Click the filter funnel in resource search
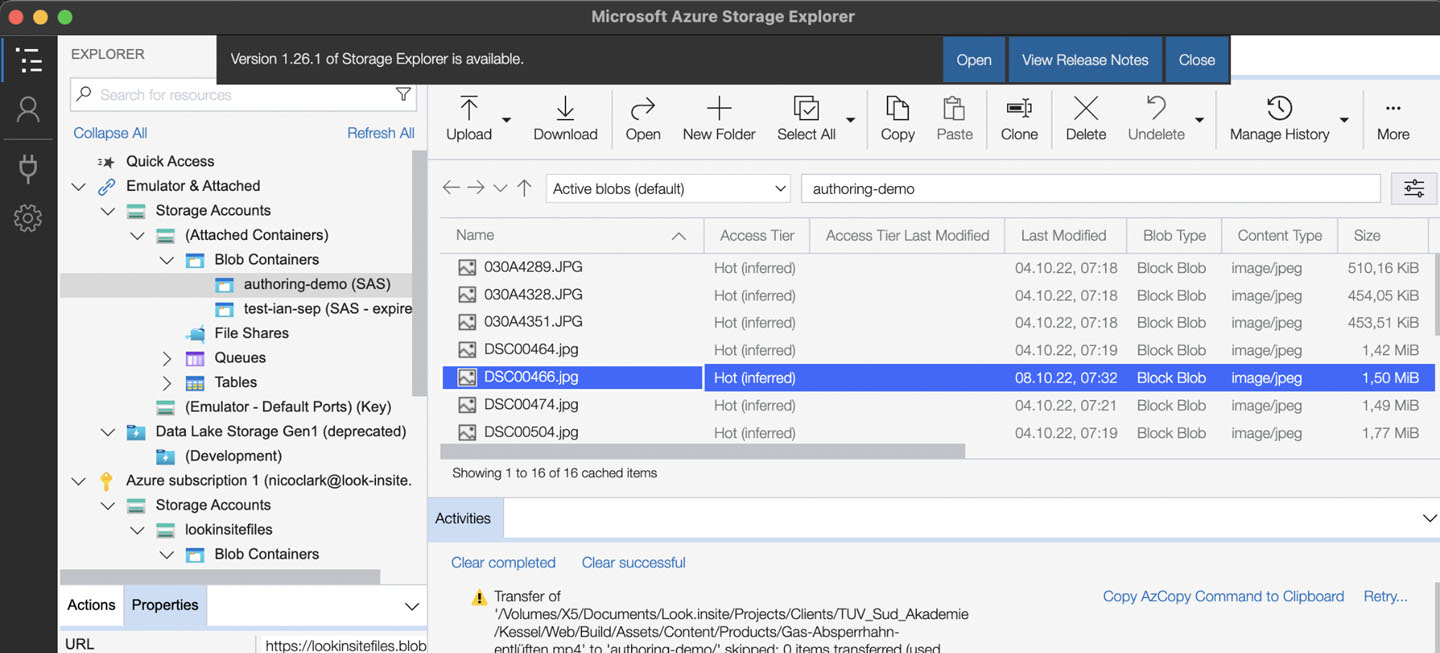Screen dimensions: 1440x653 [403, 94]
